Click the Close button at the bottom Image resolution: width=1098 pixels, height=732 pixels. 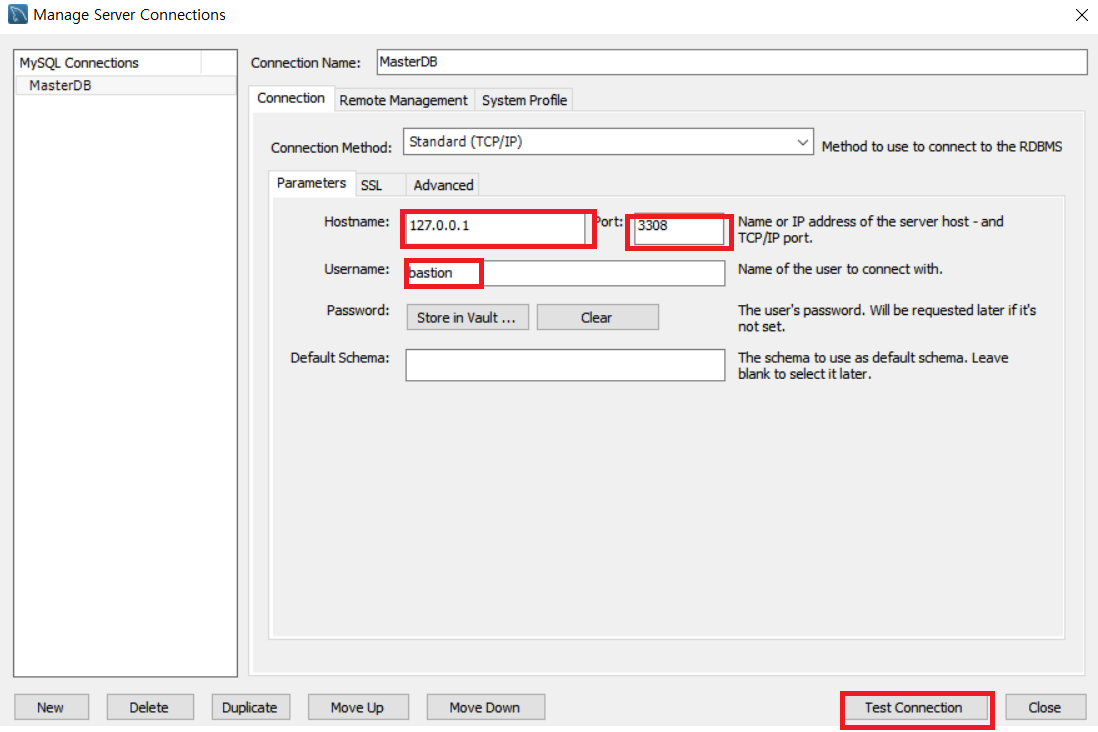pos(1045,707)
